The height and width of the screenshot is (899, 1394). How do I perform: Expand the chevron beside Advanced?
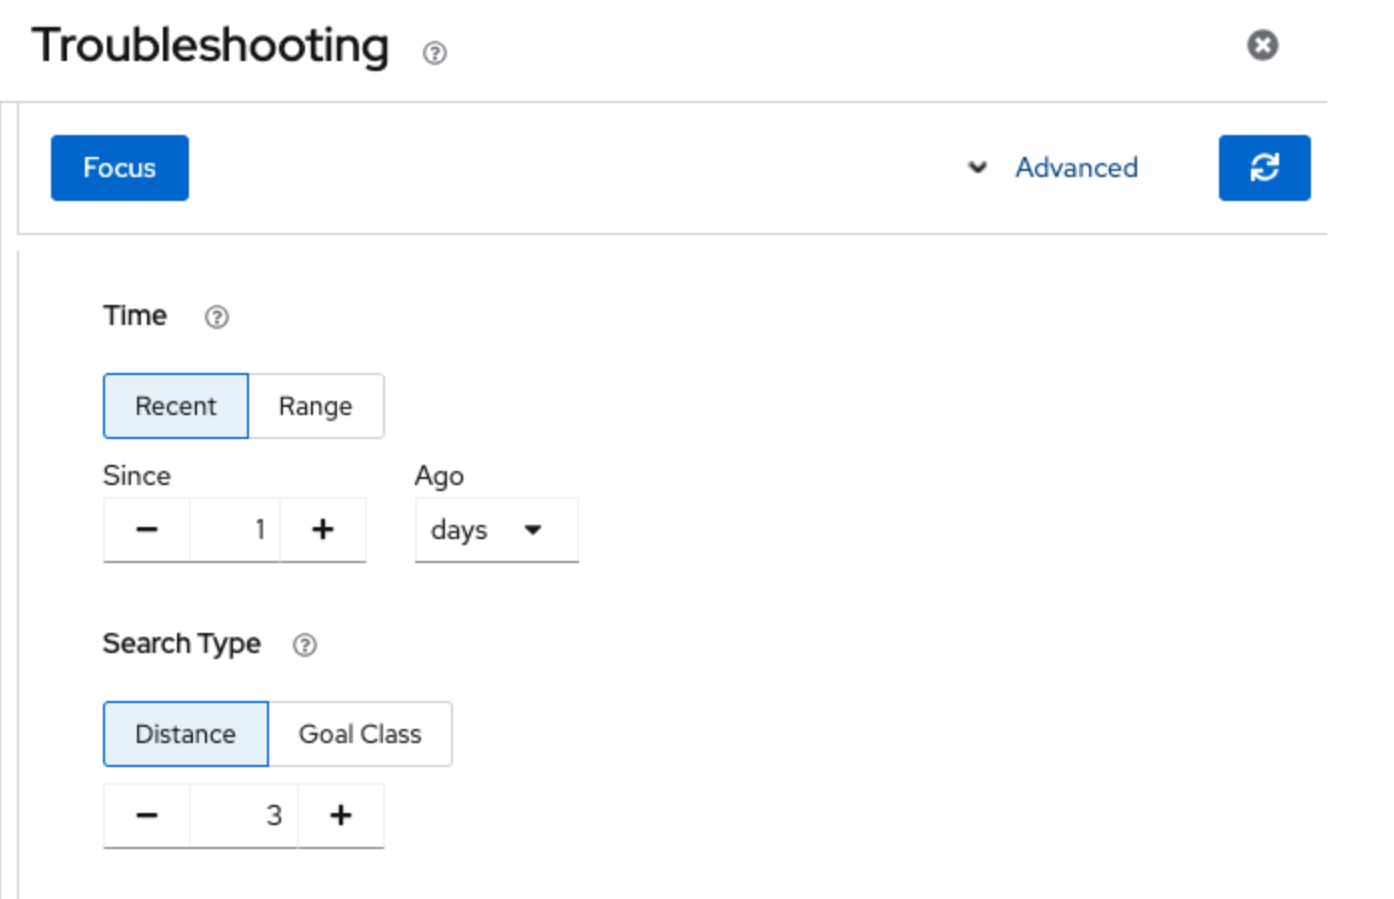point(977,168)
